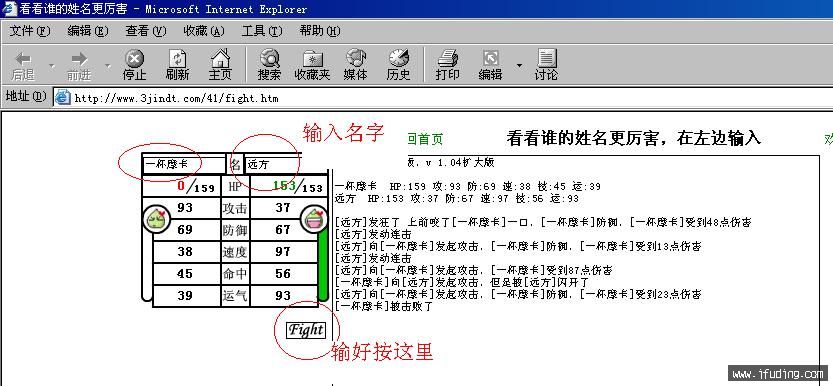Expand the Back button history dropdown arrow
833x386 pixels.
pos(52,66)
